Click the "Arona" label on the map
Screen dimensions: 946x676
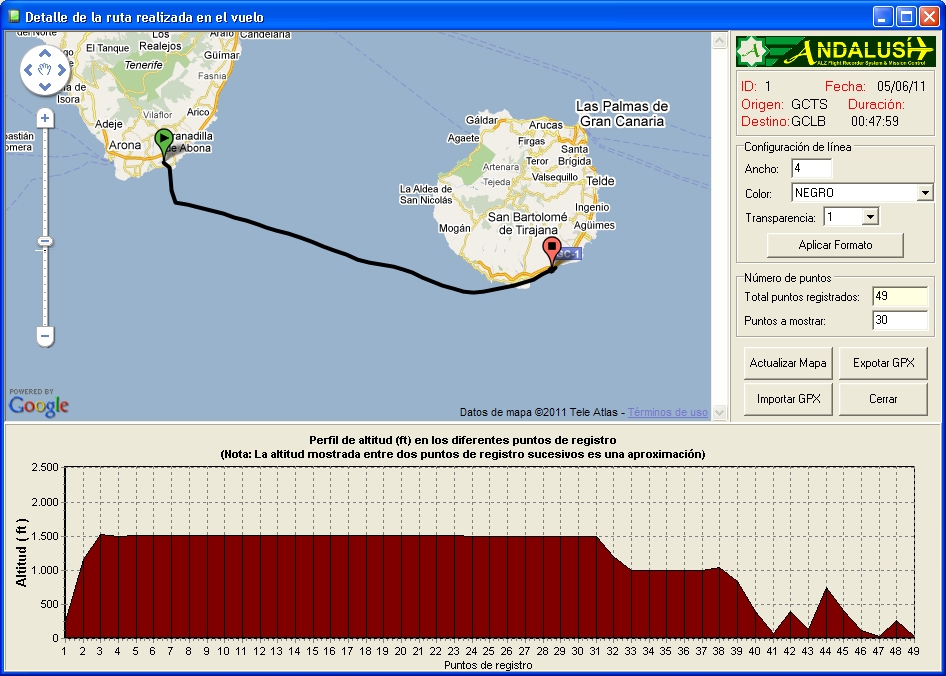tap(125, 145)
